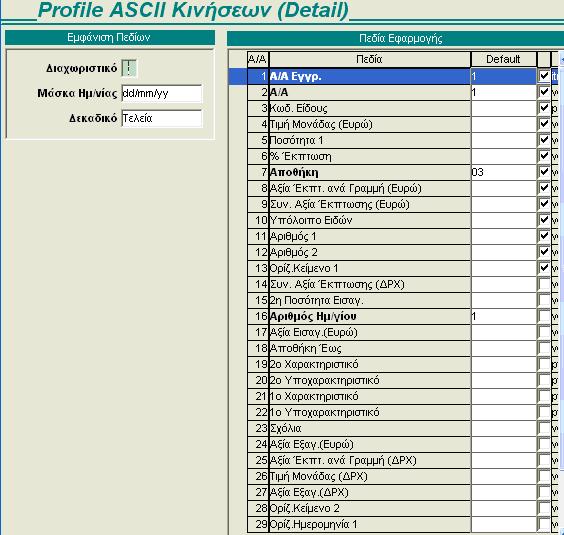564x535 pixels.
Task: Select the Τιμή Μονάδας (ΔΡΧ) row
Action: point(370,476)
